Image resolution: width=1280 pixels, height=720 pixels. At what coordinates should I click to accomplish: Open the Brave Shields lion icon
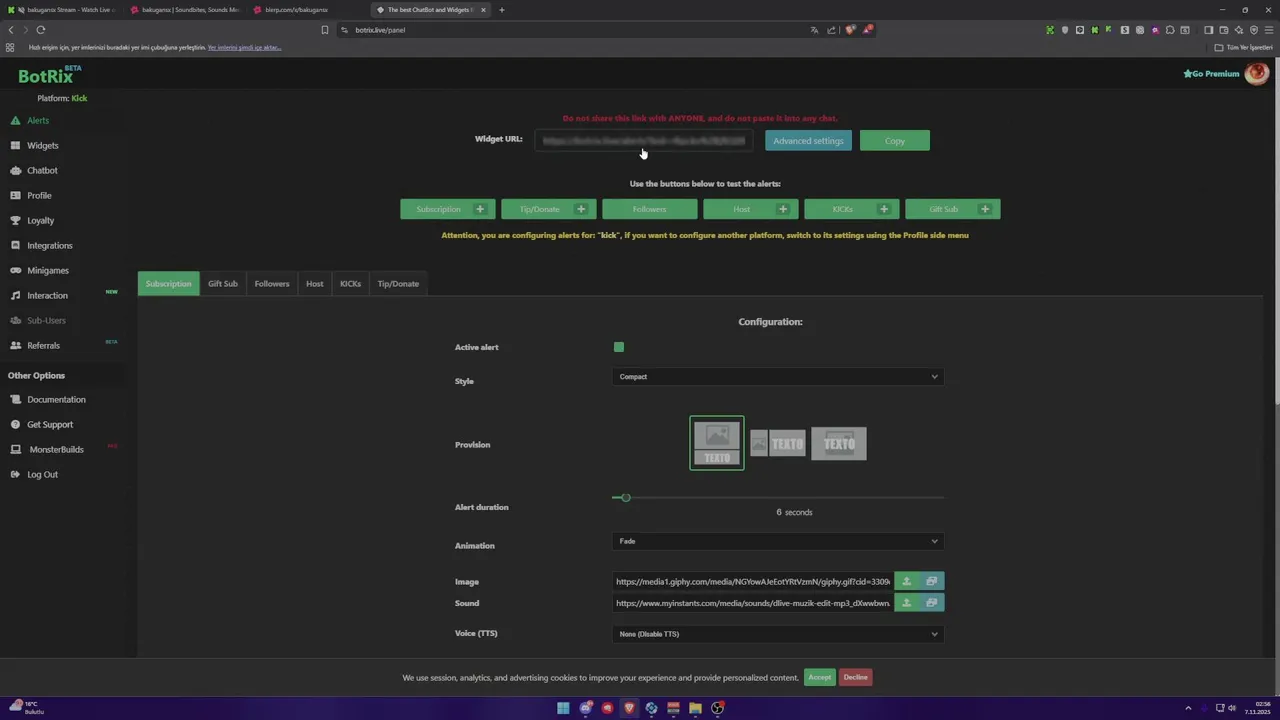[x=850, y=30]
